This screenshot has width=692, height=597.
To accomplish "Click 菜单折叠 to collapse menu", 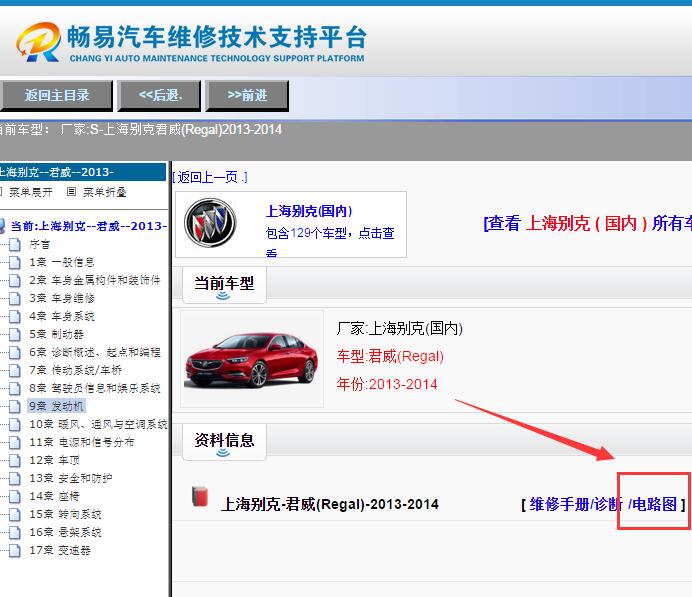I will 105,192.
